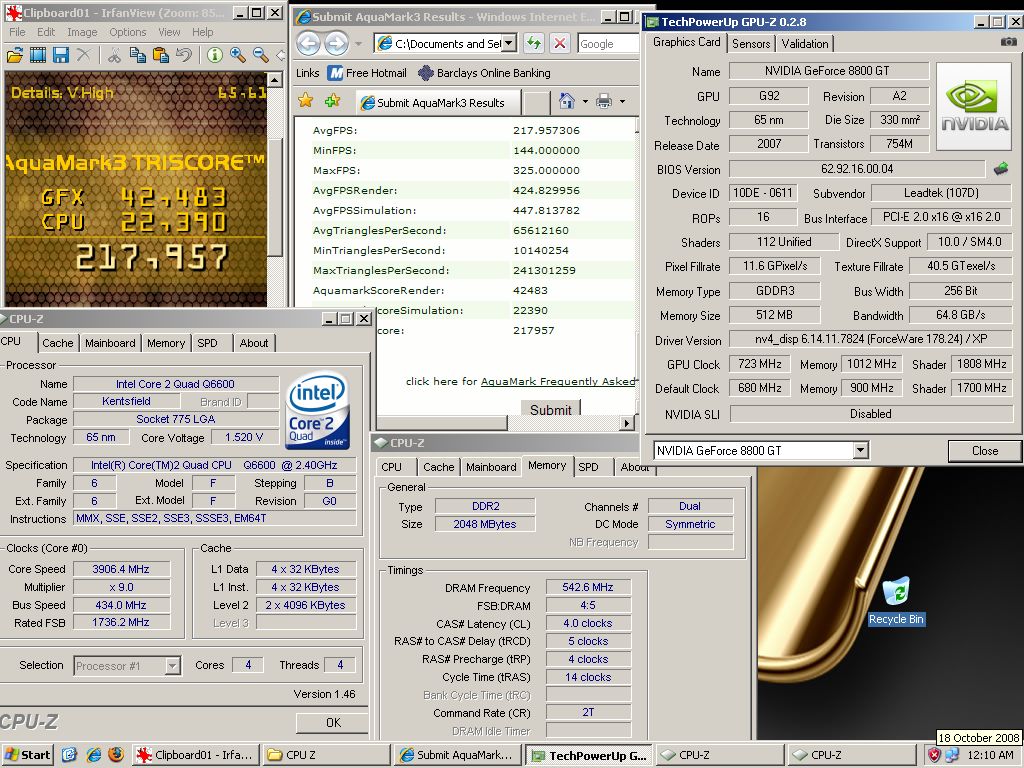Switch to Clipboard01 IrfanView taskbar button
This screenshot has width=1024, height=768.
tap(196, 755)
